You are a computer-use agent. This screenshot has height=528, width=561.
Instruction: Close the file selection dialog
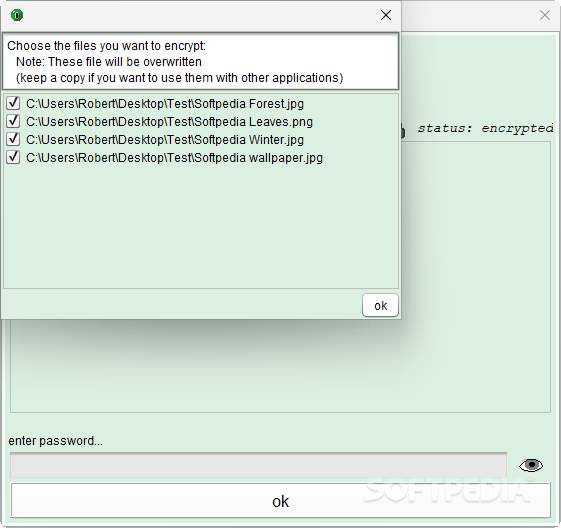[386, 15]
